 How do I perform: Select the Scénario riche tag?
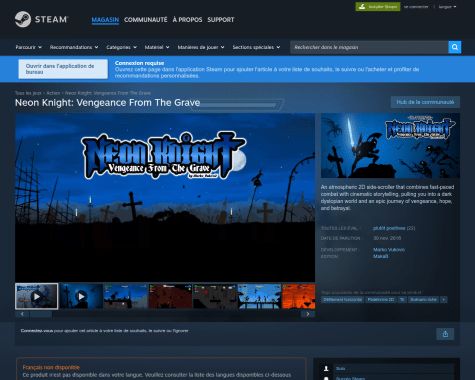click(x=423, y=300)
